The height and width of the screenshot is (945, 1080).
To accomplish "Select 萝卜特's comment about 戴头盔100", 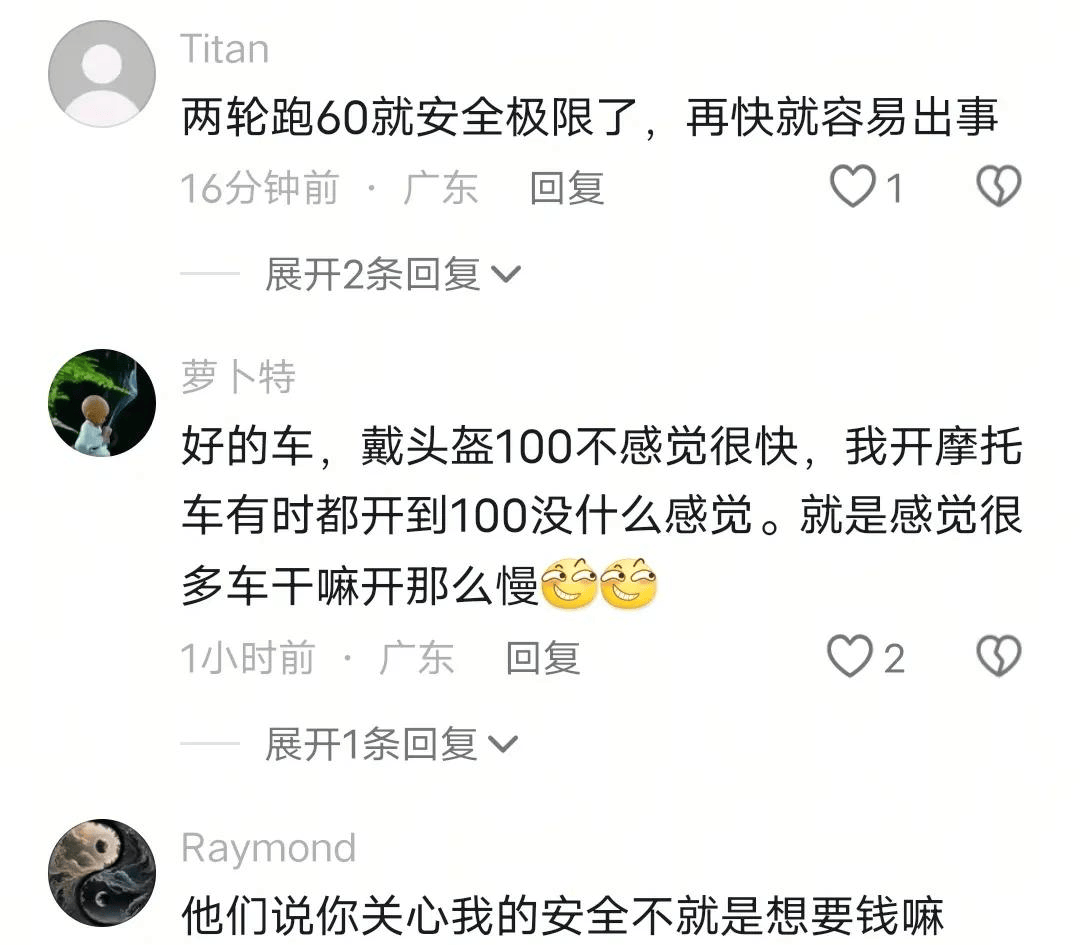I will [601, 517].
